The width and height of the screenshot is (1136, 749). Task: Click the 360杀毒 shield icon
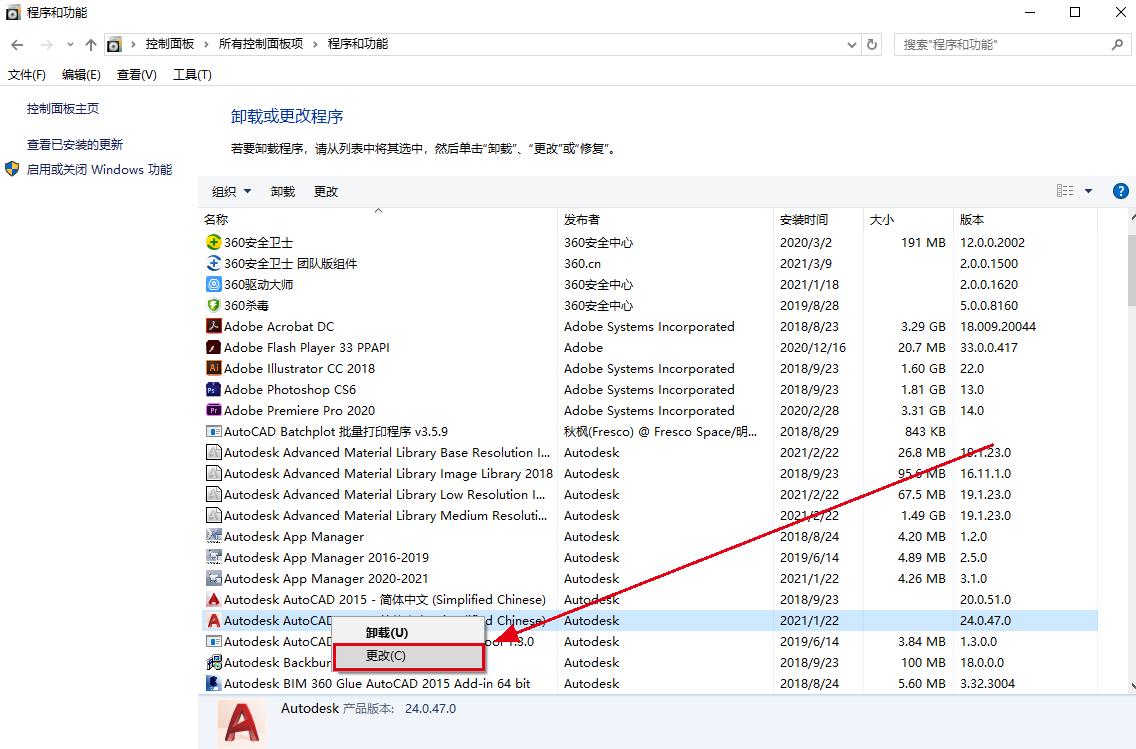coord(214,305)
